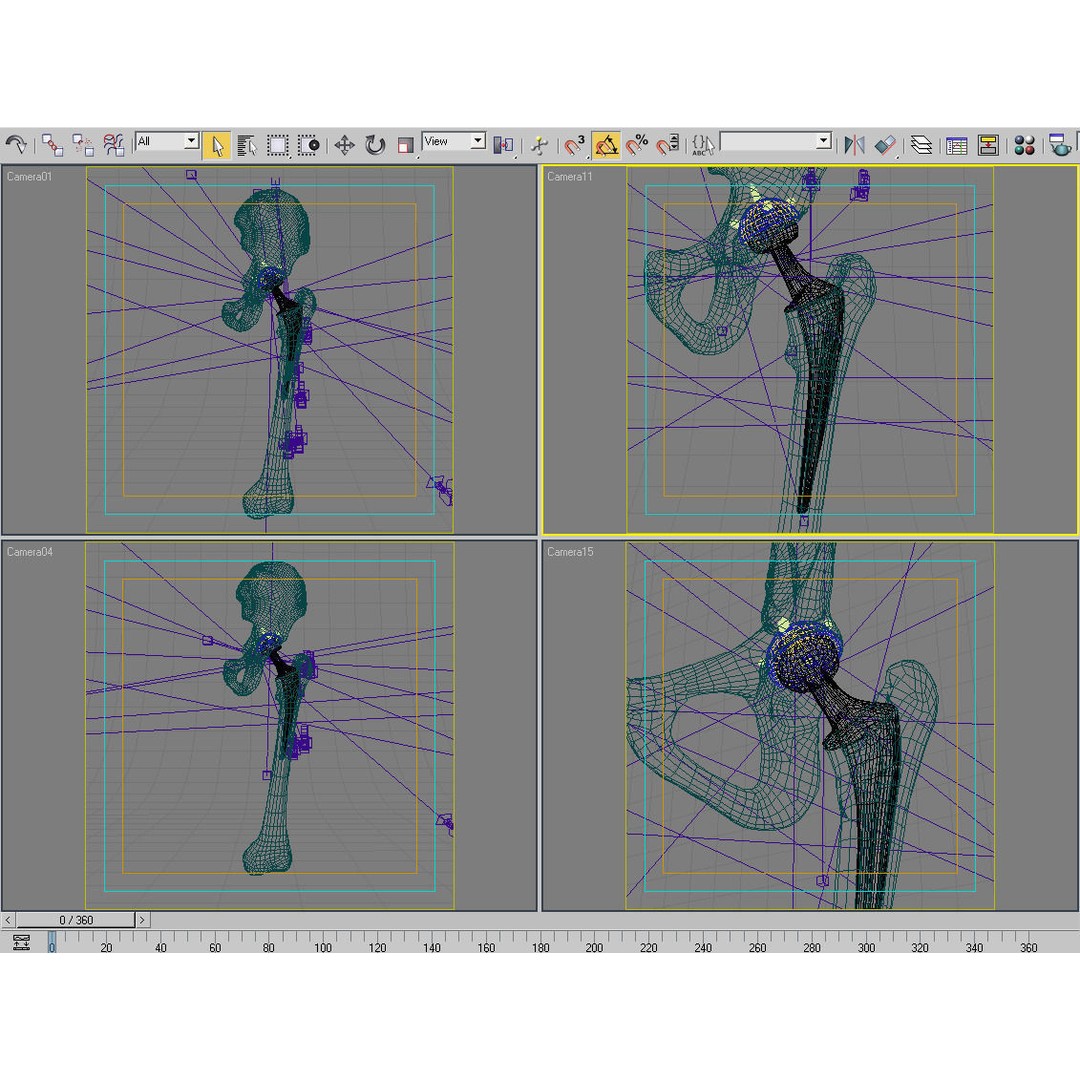Open the Curve Editor icon
This screenshot has width=1080, height=1080.
click(957, 145)
